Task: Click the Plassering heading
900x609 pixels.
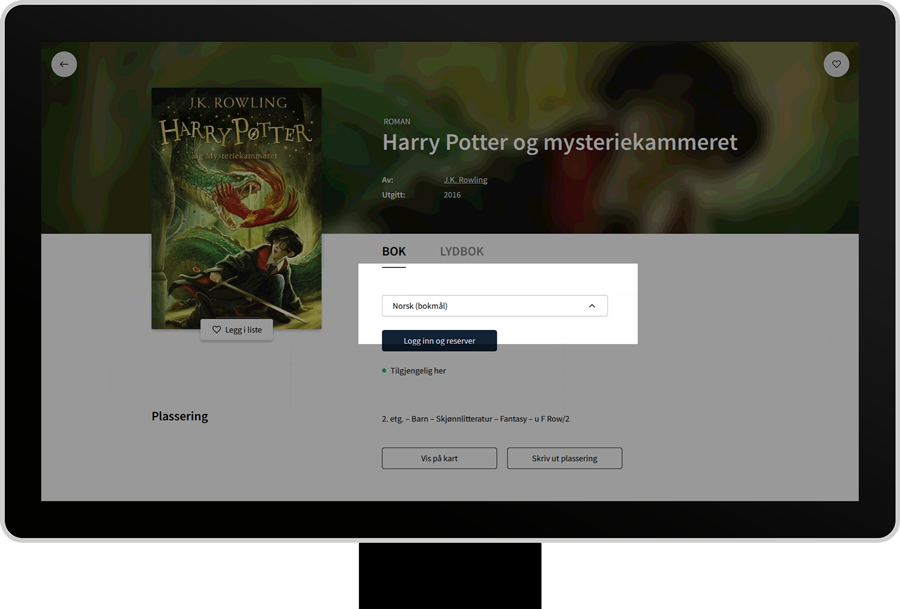Action: [x=180, y=416]
